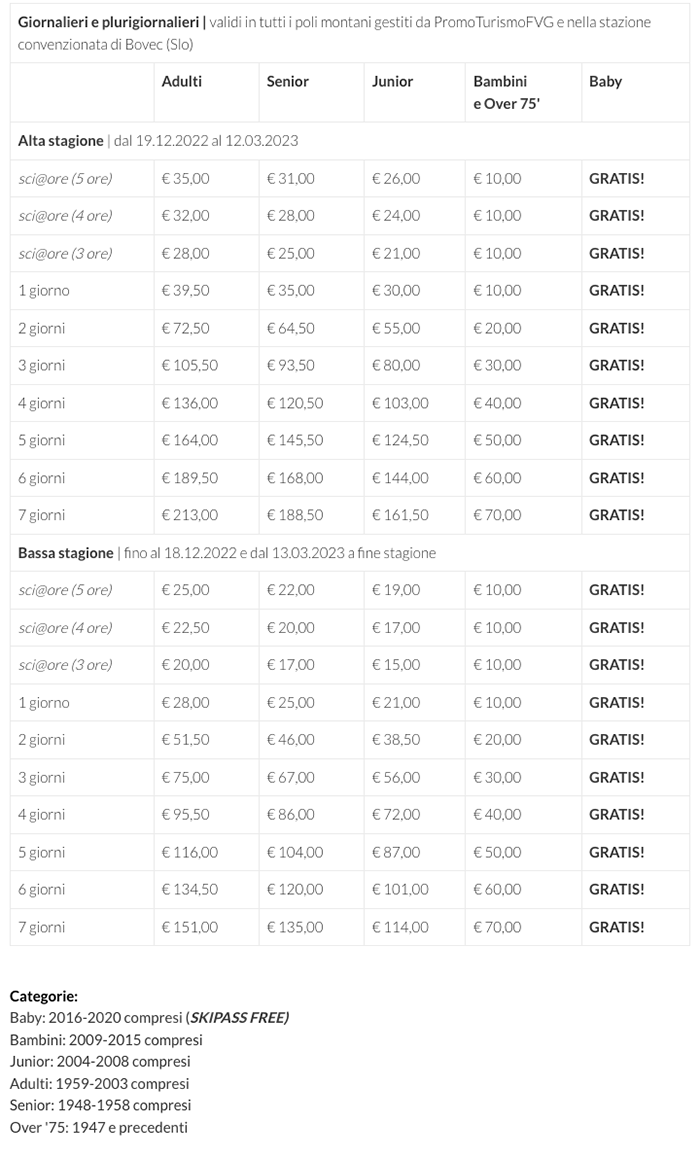Click the Bambini e Over 75' header
Screen dimensions: 700x1157
pyautogui.click(x=506, y=92)
